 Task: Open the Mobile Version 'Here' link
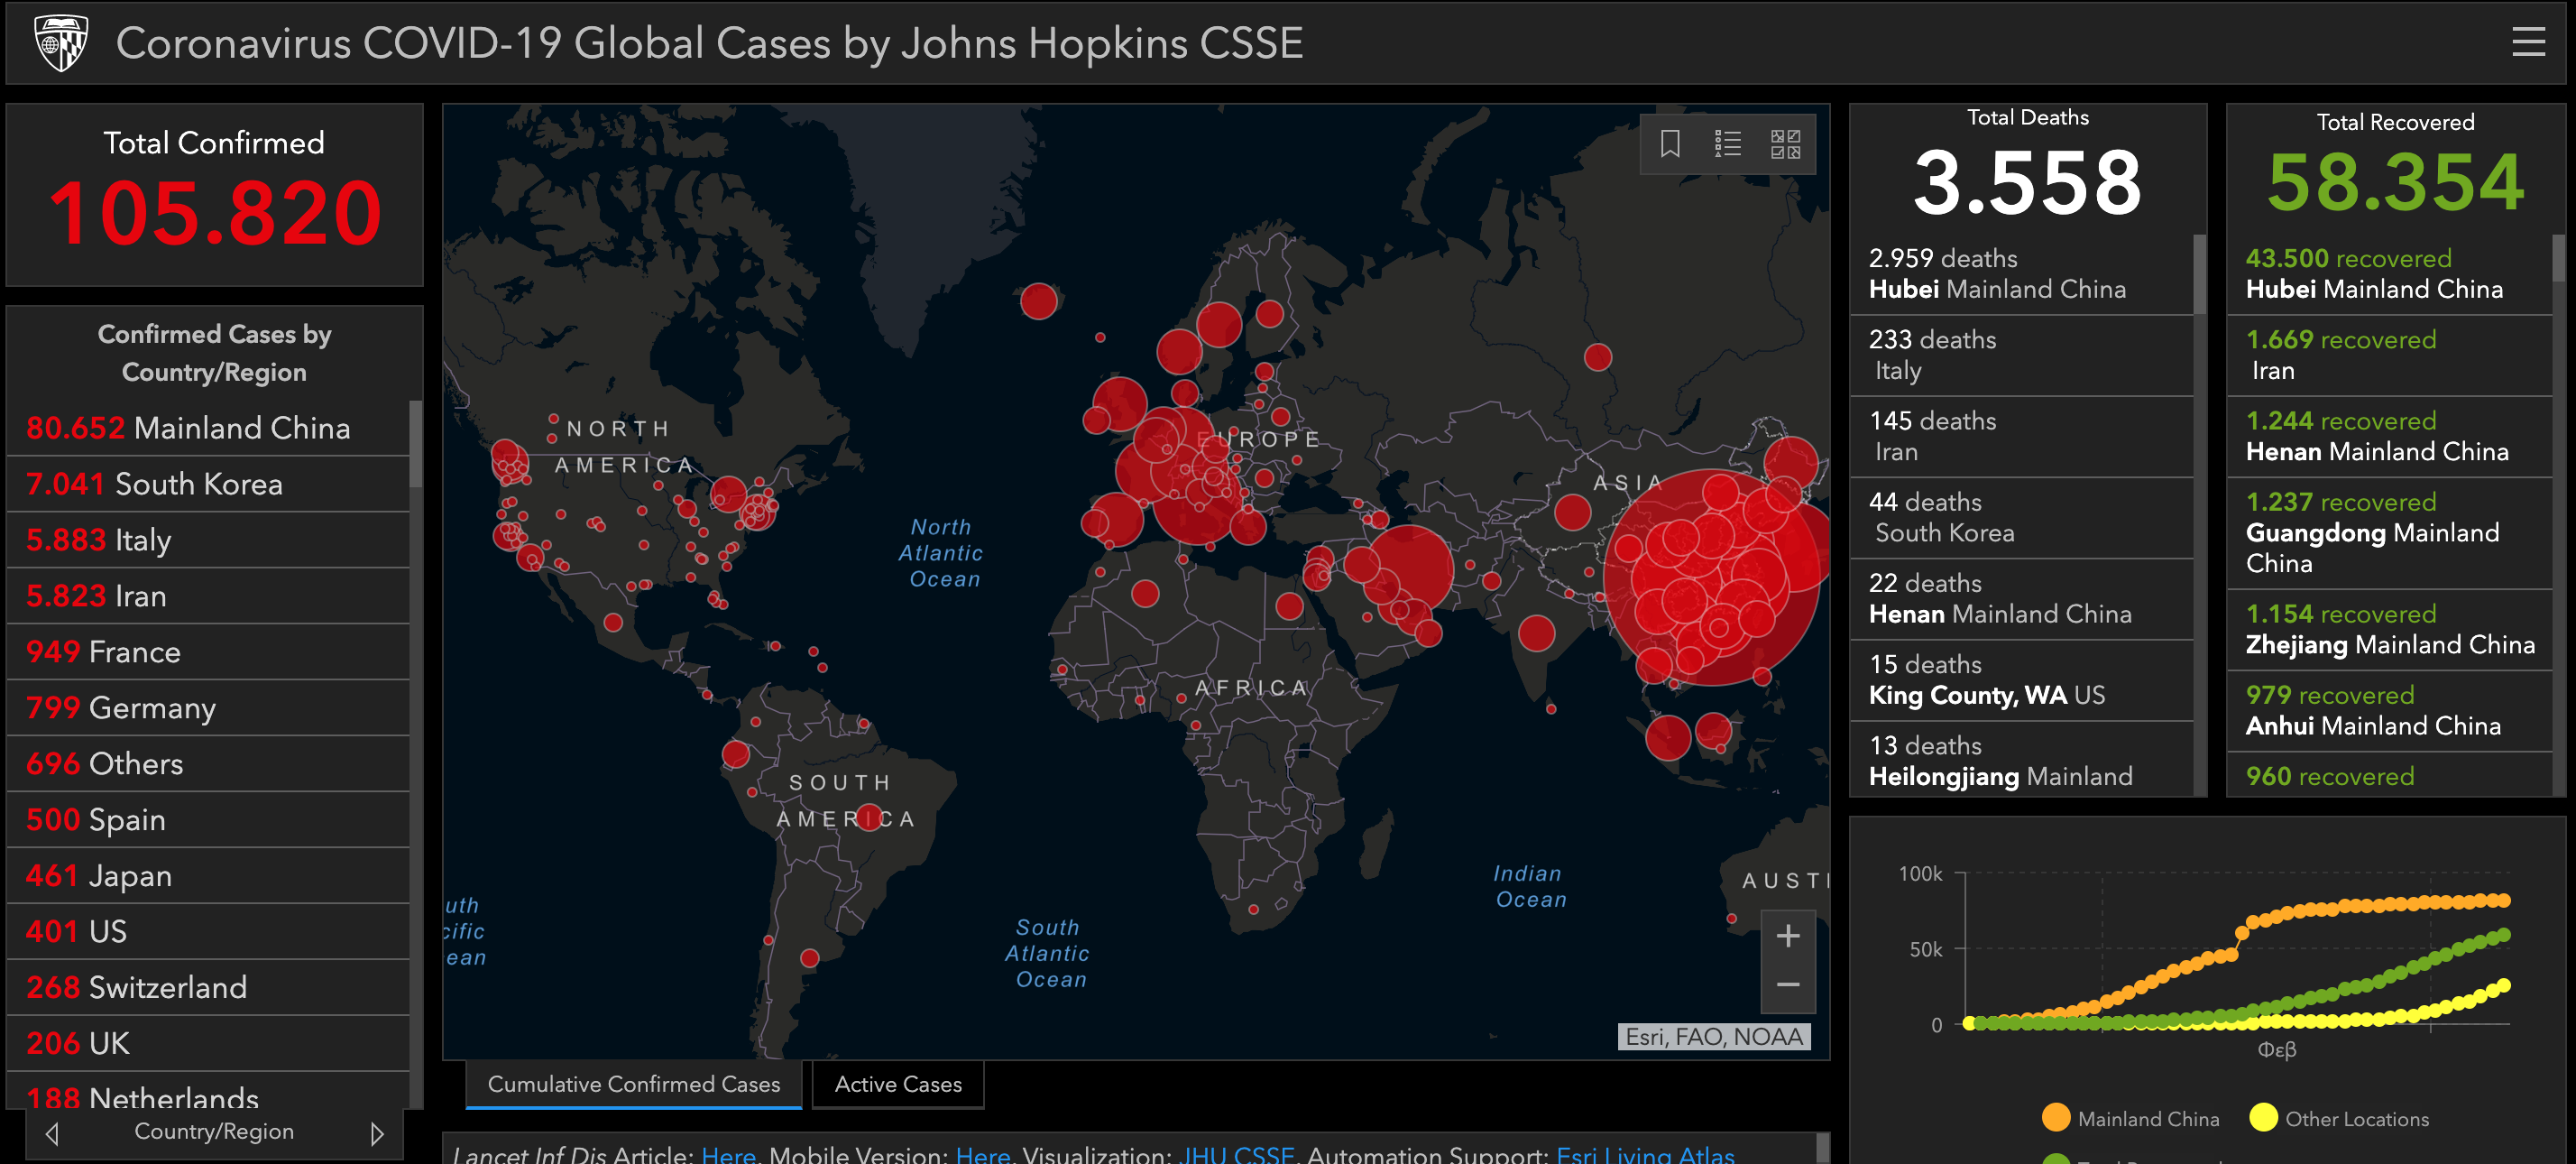982,1154
